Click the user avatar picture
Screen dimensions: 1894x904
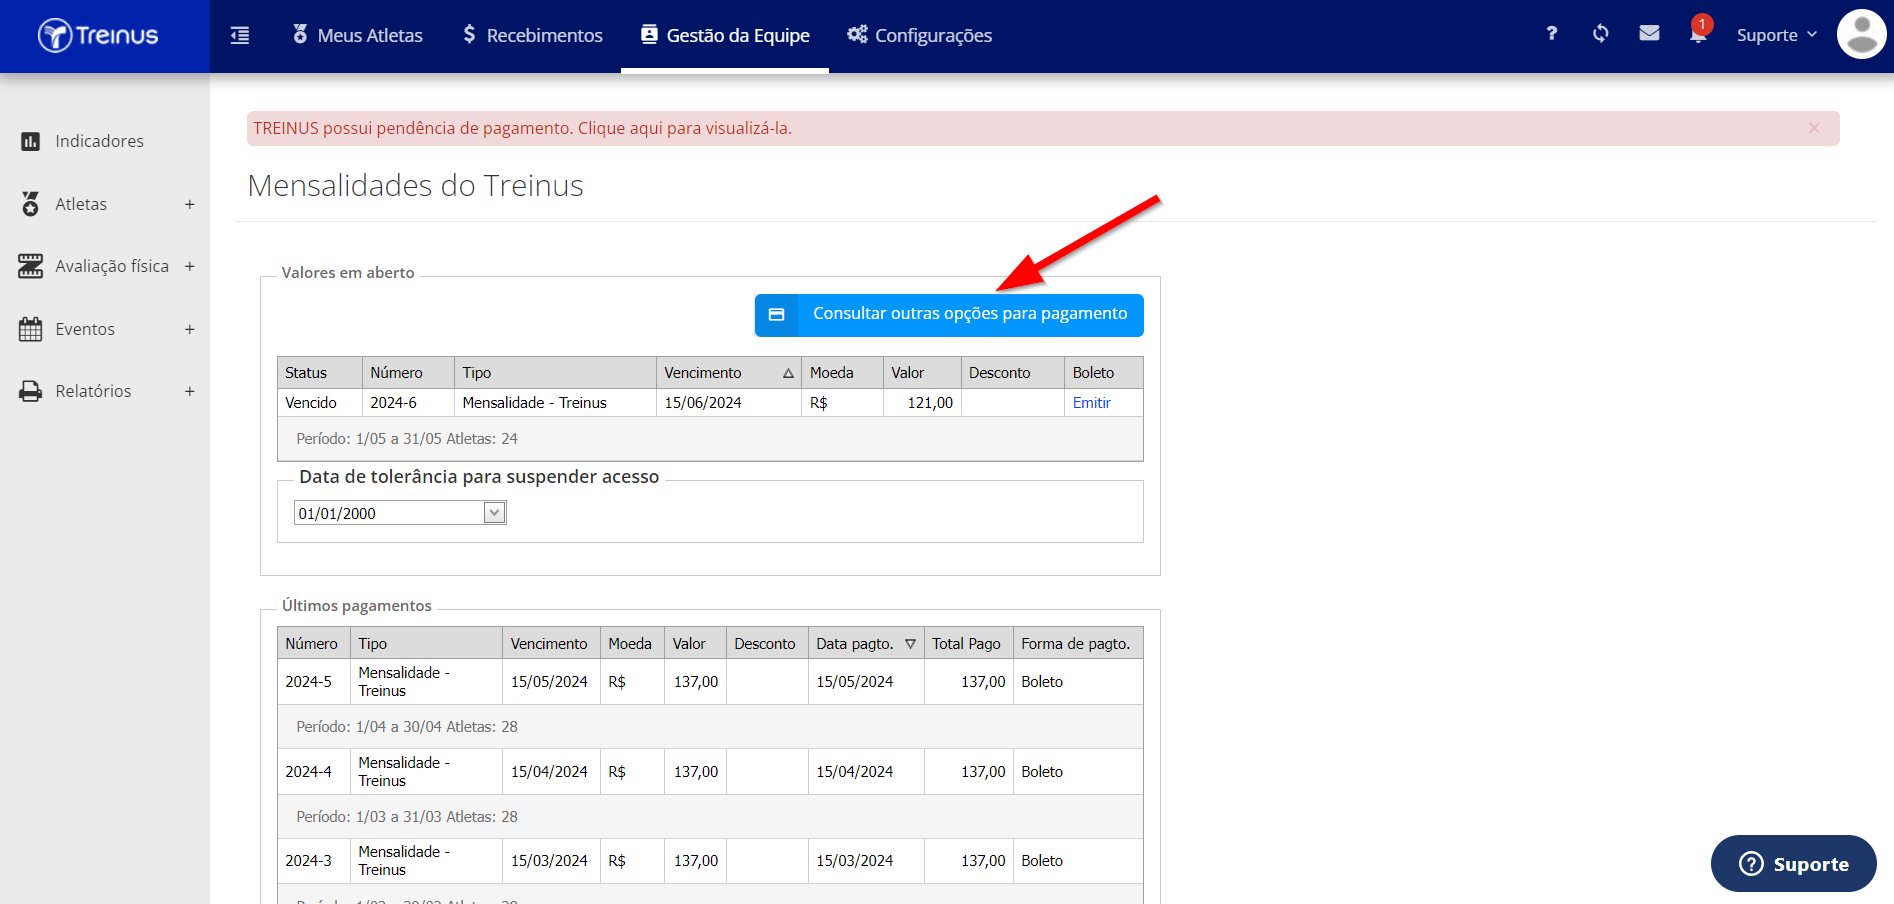pos(1861,34)
